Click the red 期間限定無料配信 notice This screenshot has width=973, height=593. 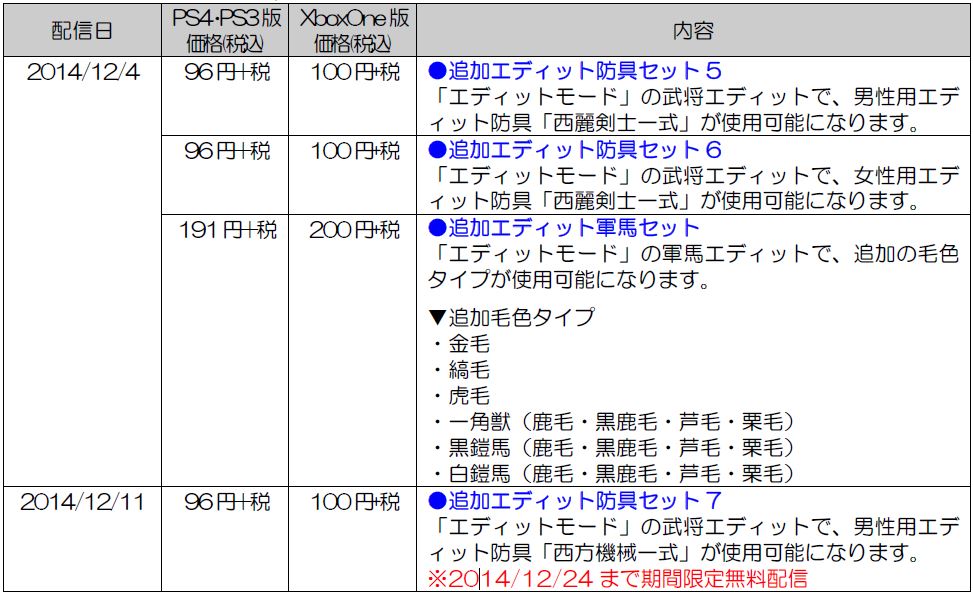[617, 579]
